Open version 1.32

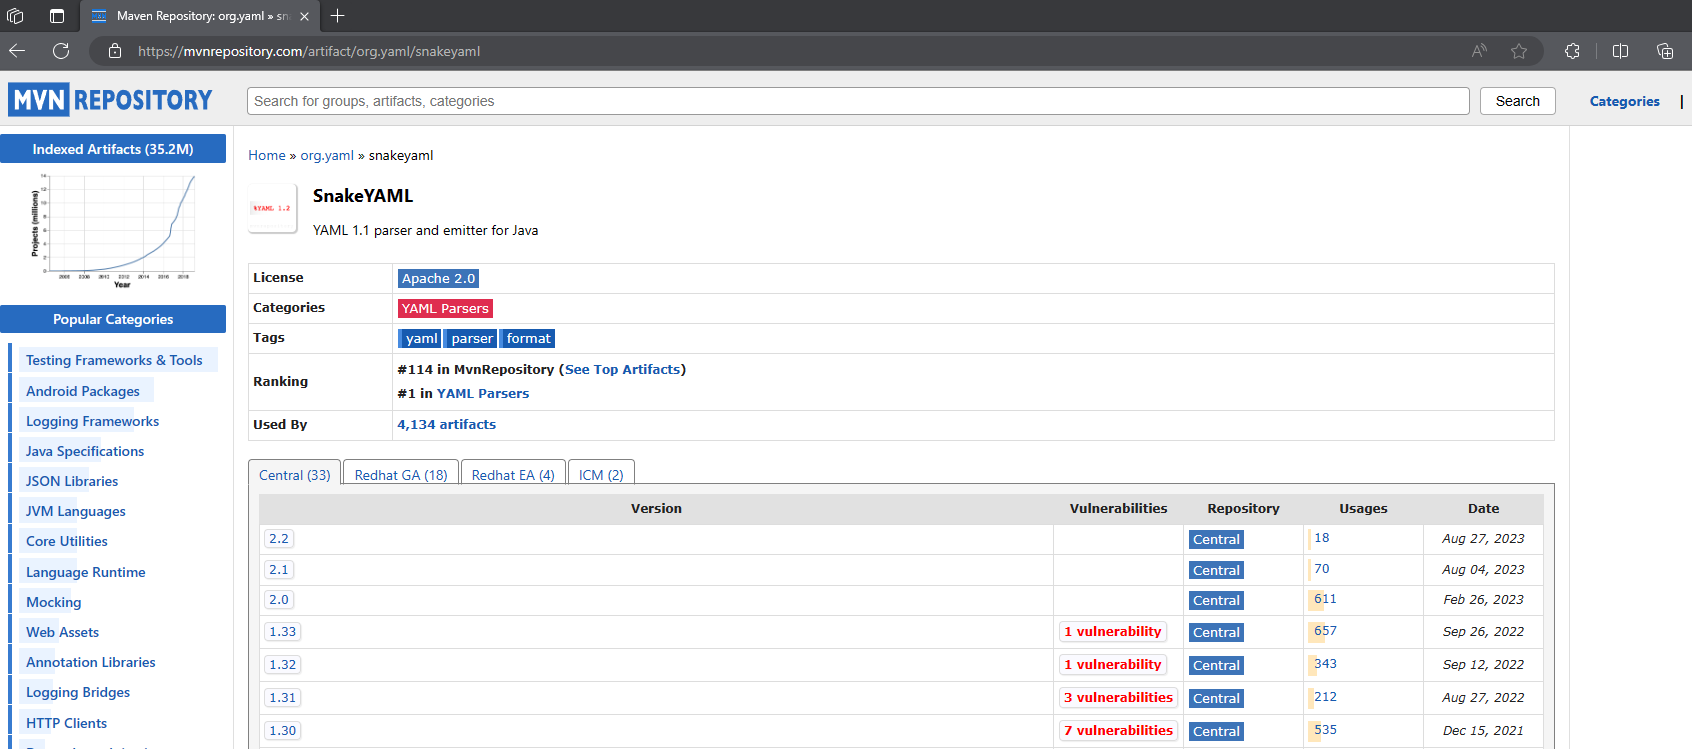[283, 665]
